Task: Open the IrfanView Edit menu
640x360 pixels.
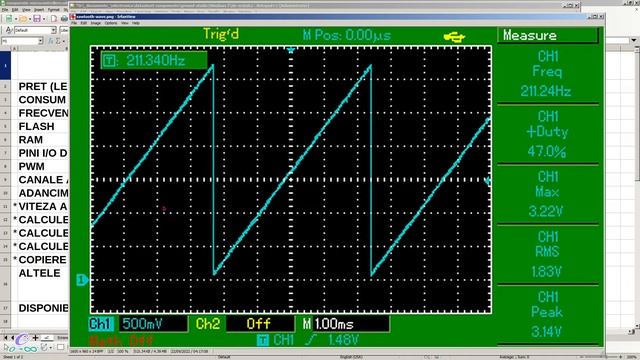Action: (x=84, y=23)
